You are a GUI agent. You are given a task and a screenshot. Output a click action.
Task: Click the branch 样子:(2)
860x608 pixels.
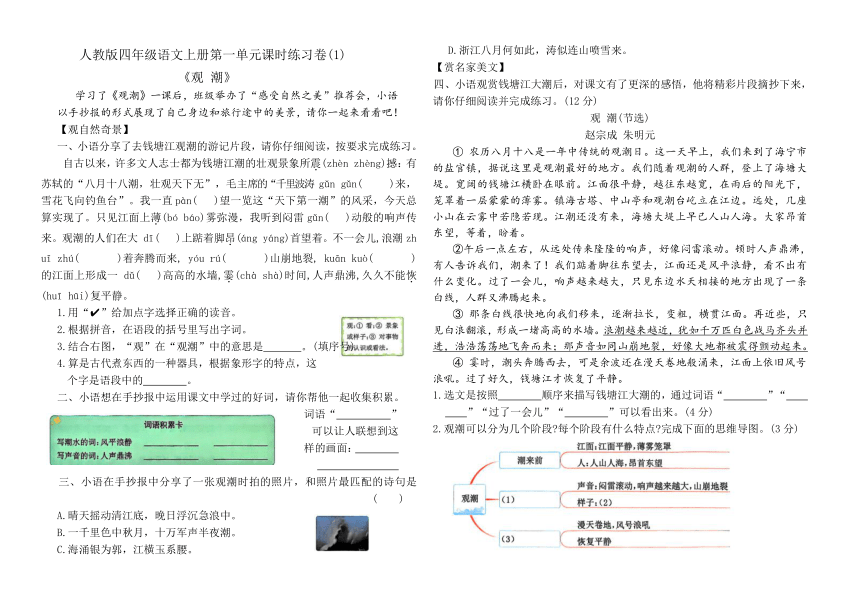pos(594,502)
